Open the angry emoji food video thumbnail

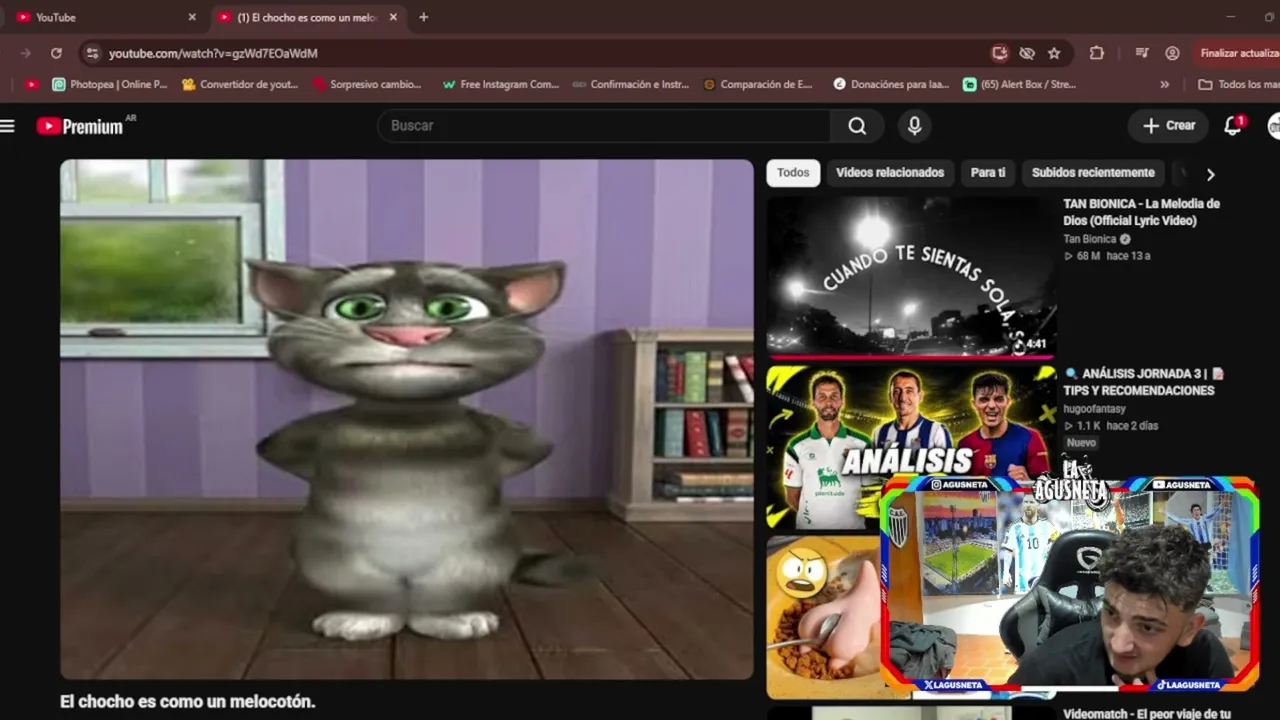point(823,617)
